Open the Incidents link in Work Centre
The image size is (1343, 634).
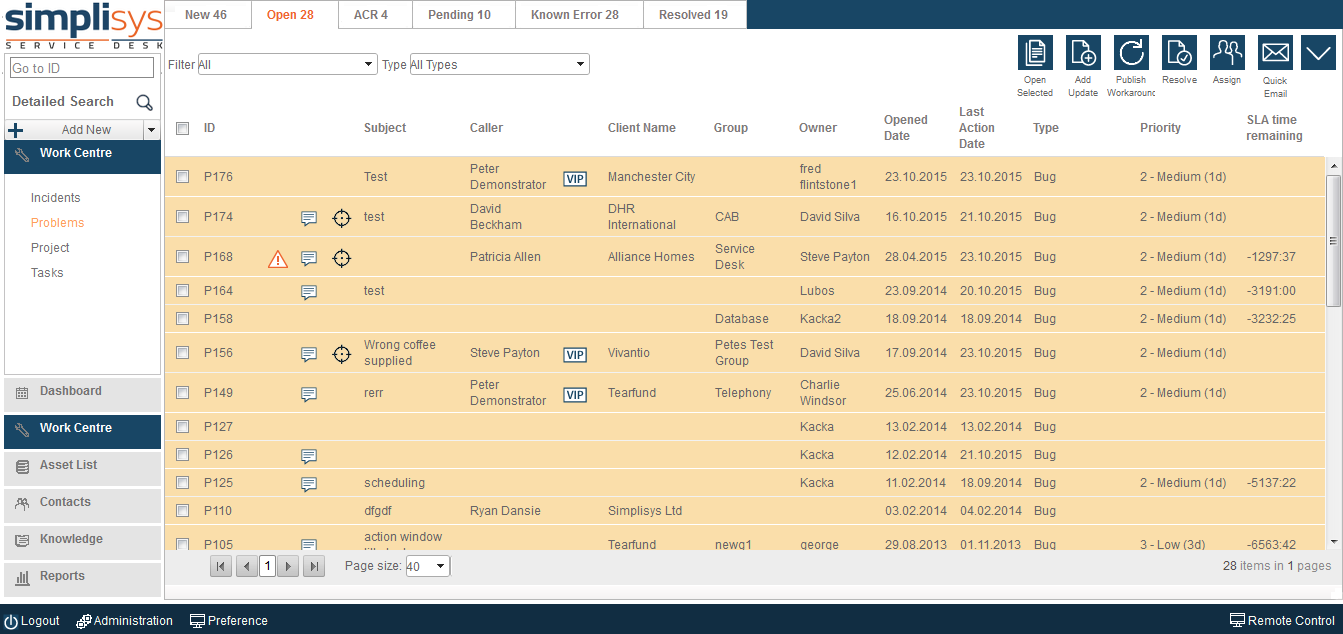click(x=55, y=197)
